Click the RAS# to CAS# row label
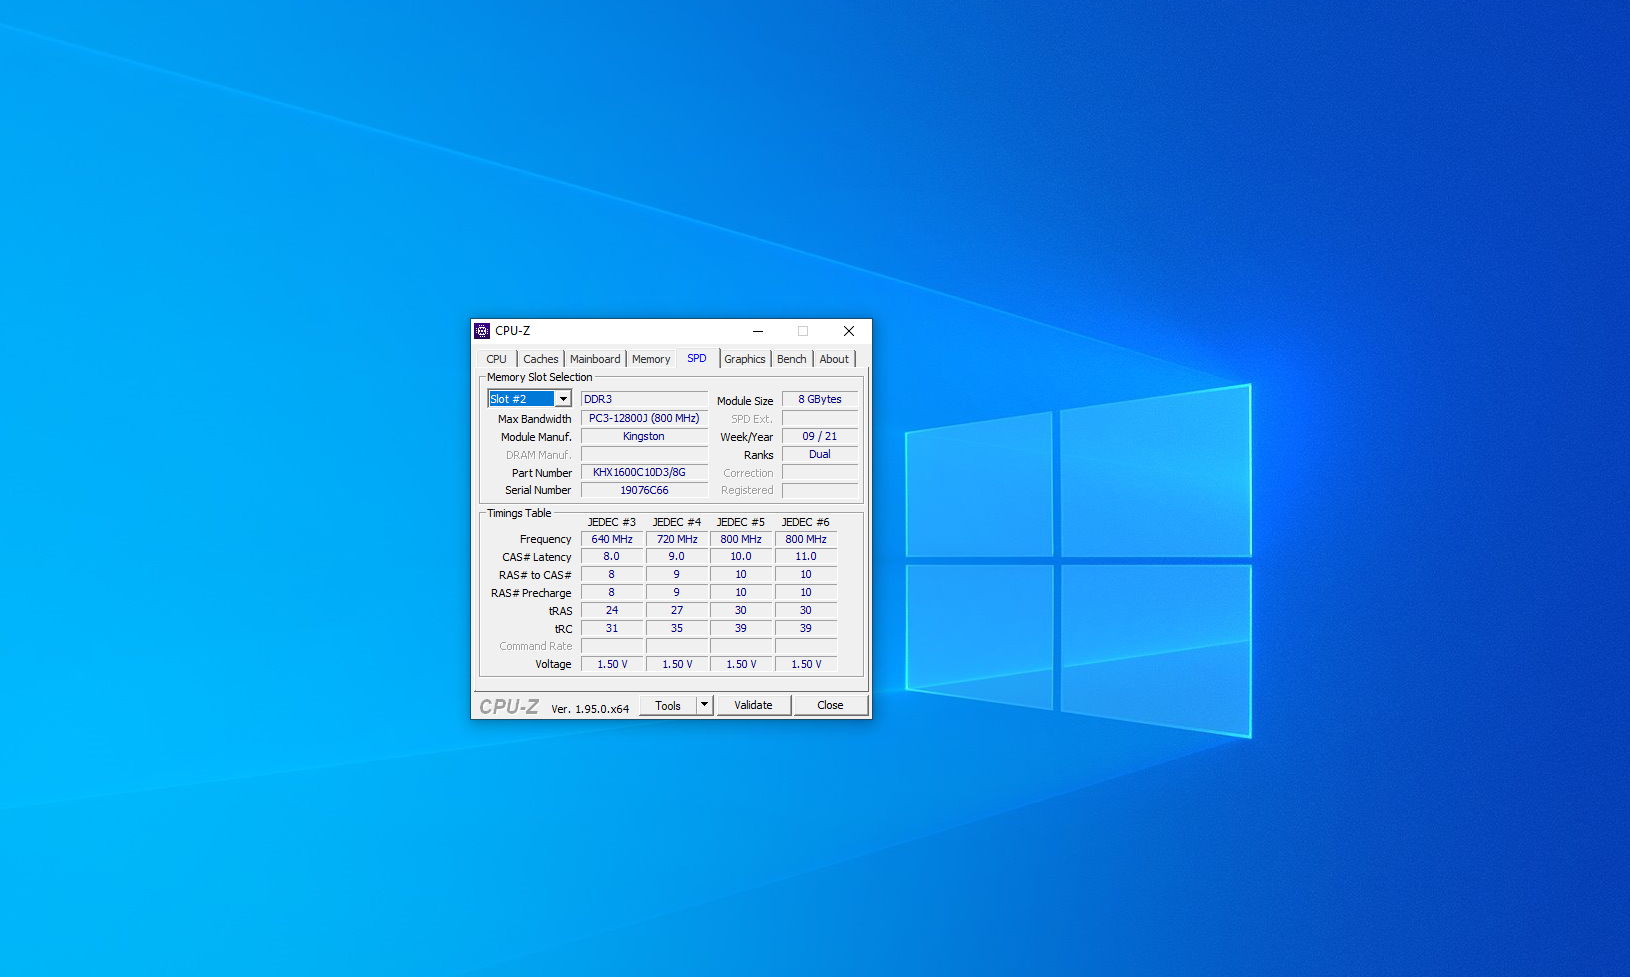The height and width of the screenshot is (977, 1630). point(535,575)
